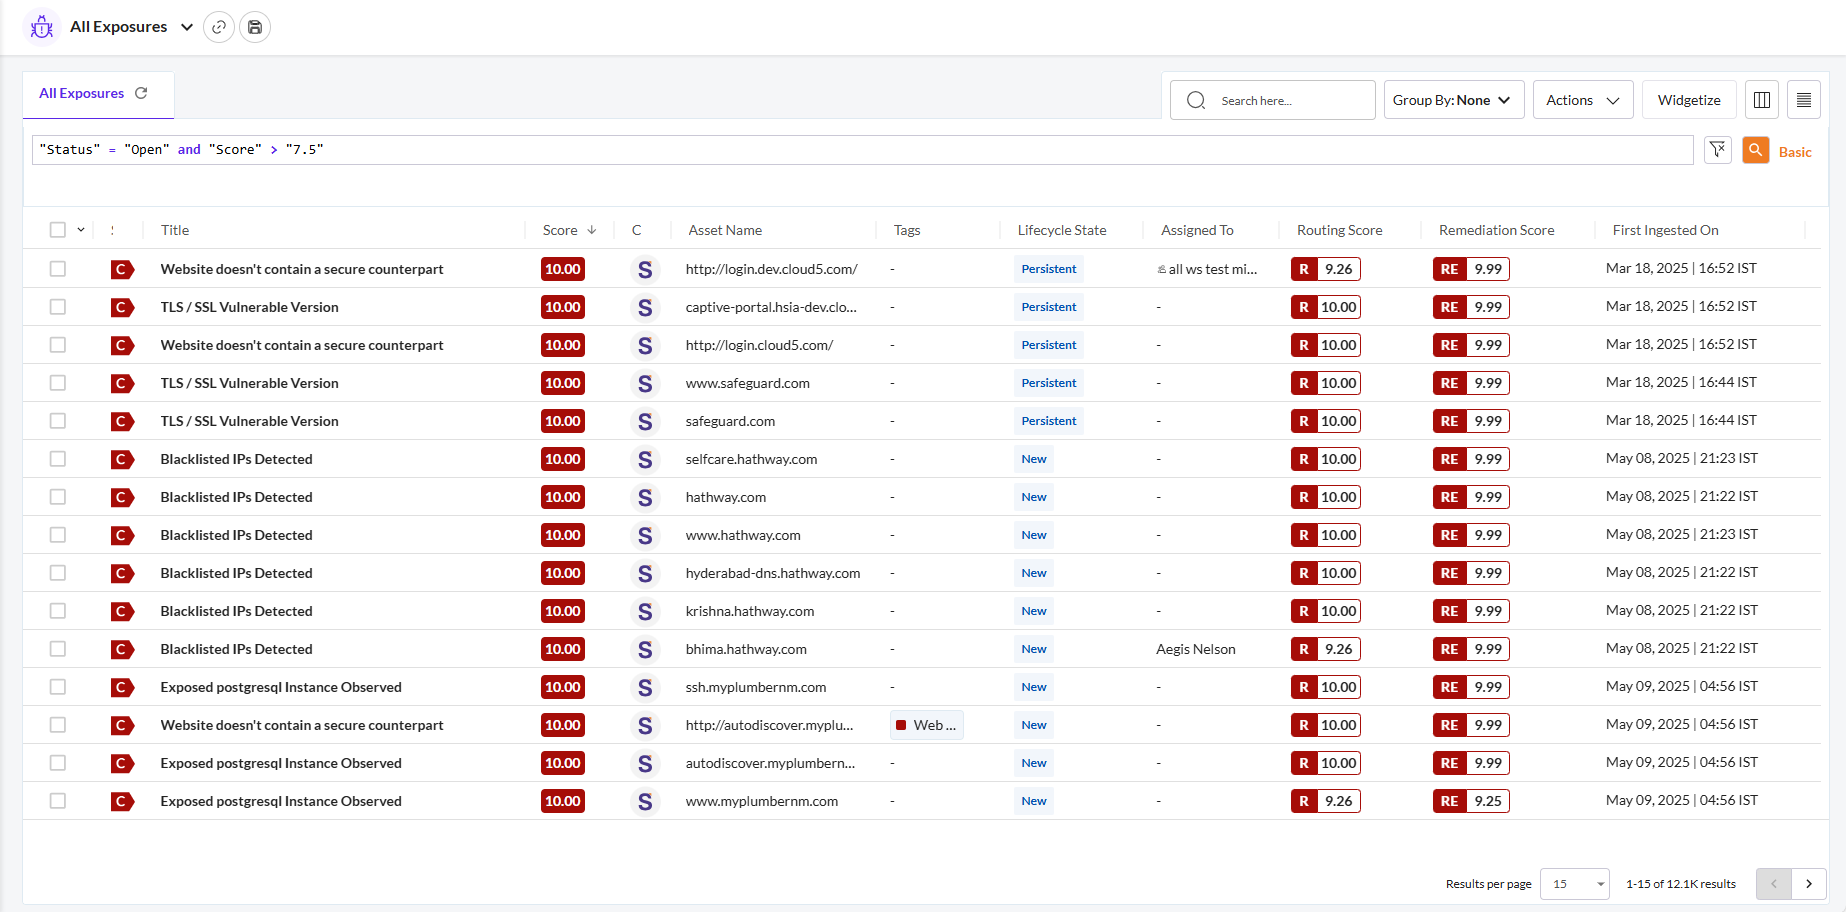This screenshot has width=1846, height=912.
Task: Switch row density with the lines icon
Action: pos(1804,100)
